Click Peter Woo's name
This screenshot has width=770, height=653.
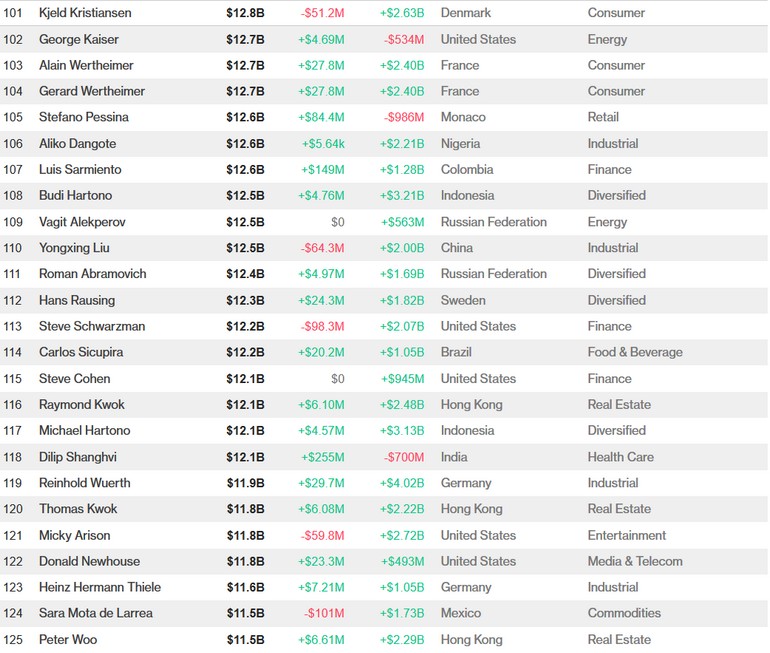(68, 639)
